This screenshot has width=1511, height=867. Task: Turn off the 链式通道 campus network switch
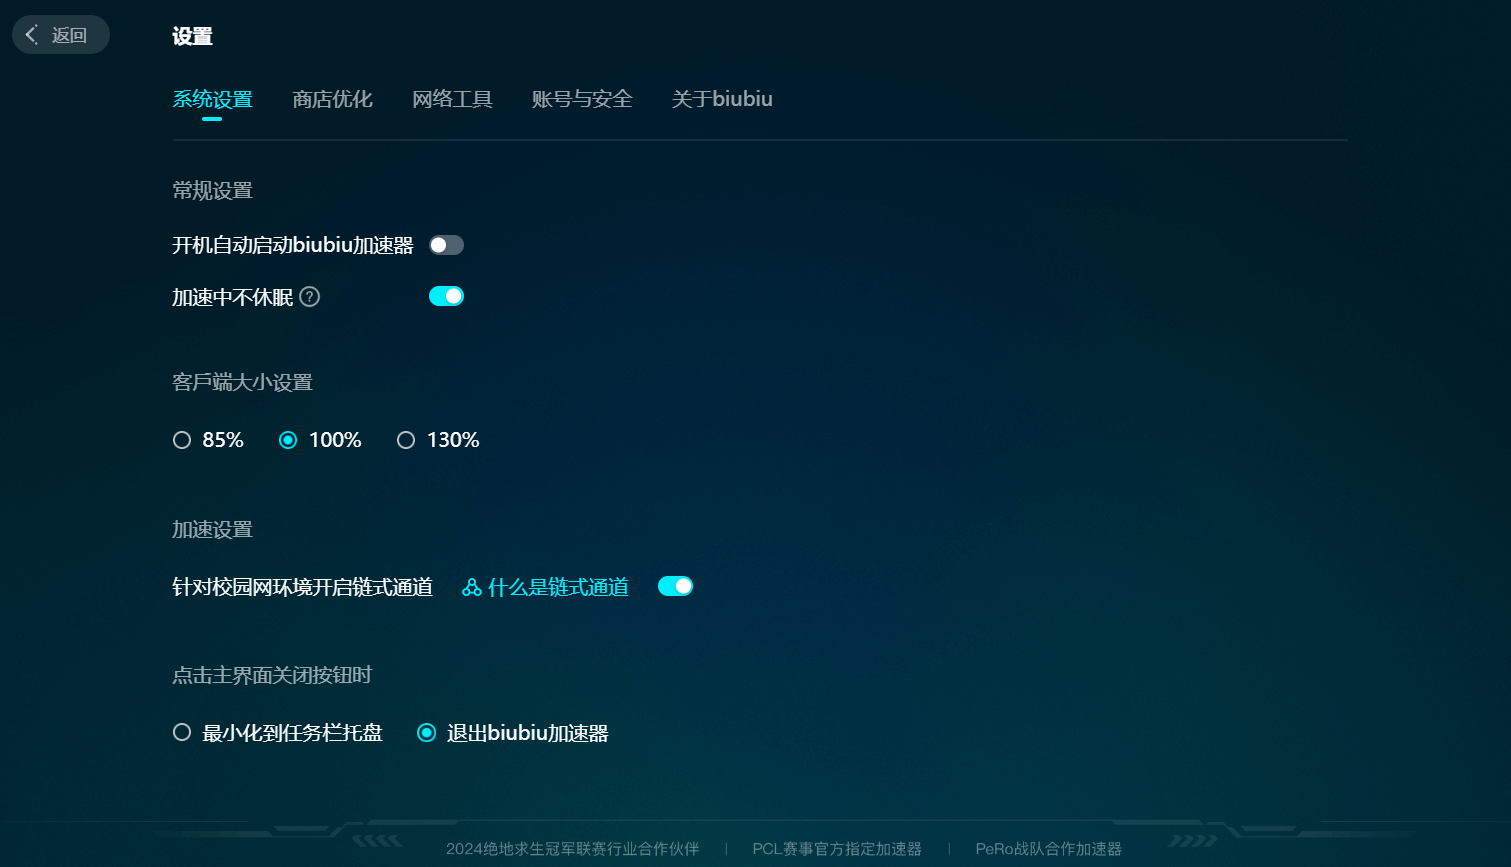tap(675, 586)
